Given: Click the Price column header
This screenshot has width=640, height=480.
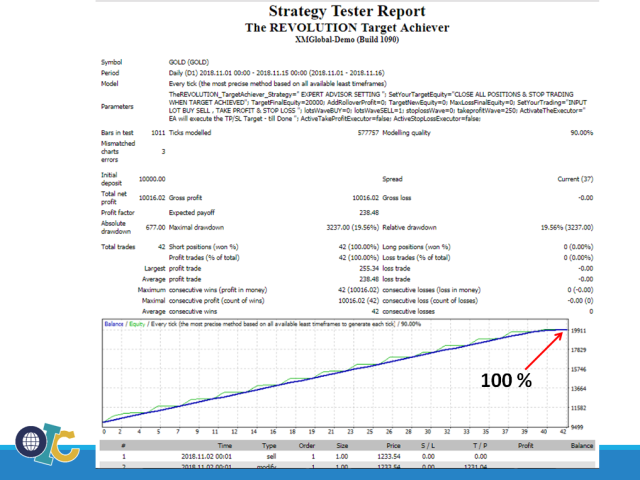Looking at the screenshot, I should 393,445.
